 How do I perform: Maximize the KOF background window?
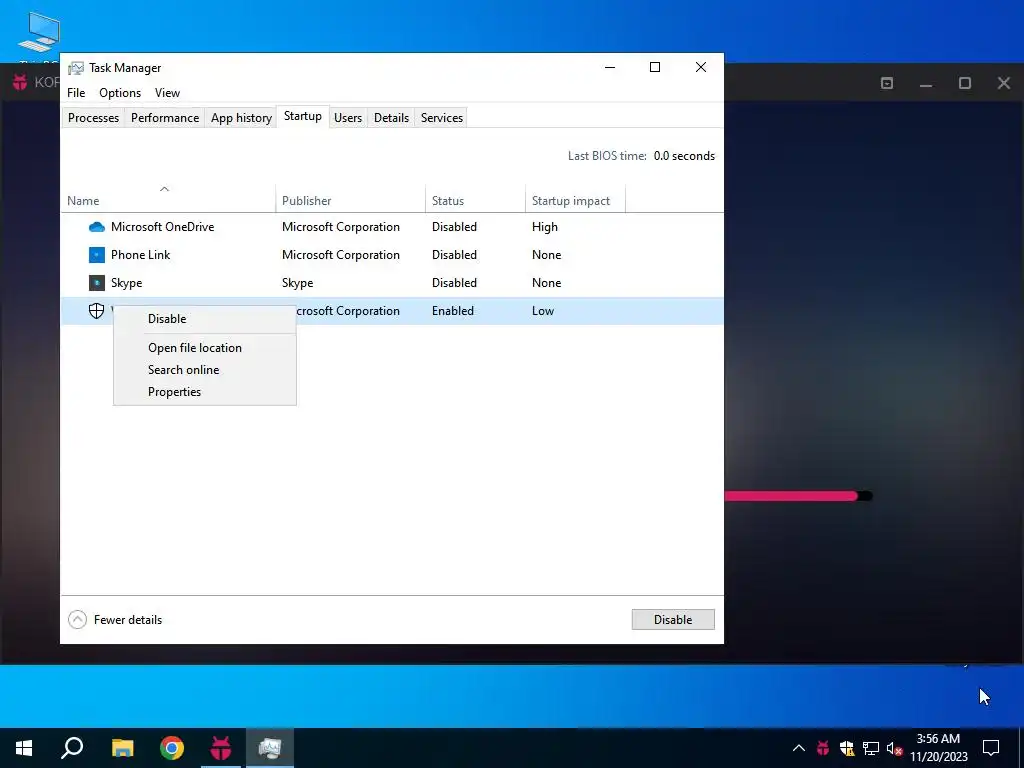pyautogui.click(x=965, y=83)
